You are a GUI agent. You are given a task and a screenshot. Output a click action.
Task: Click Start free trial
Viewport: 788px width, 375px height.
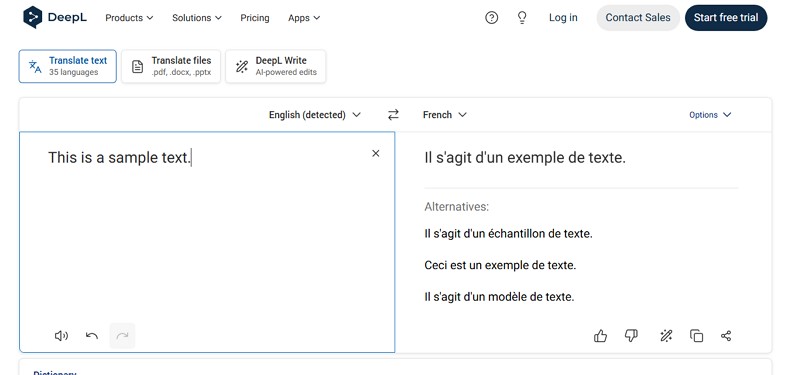(x=726, y=18)
